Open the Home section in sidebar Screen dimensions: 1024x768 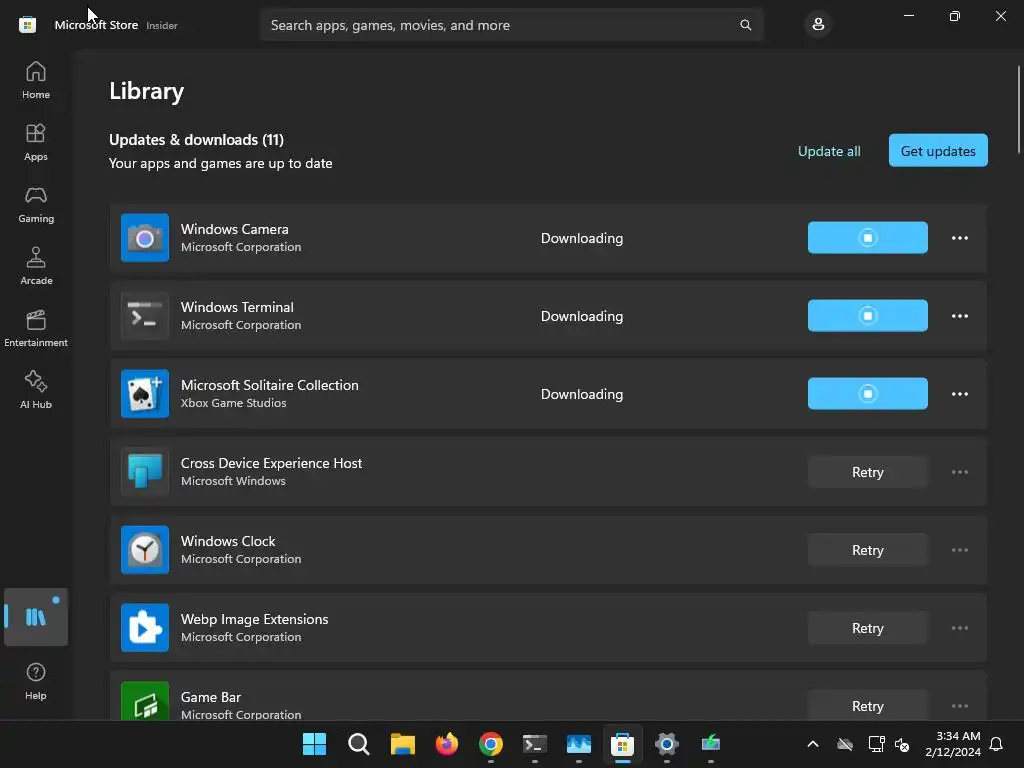pyautogui.click(x=36, y=80)
